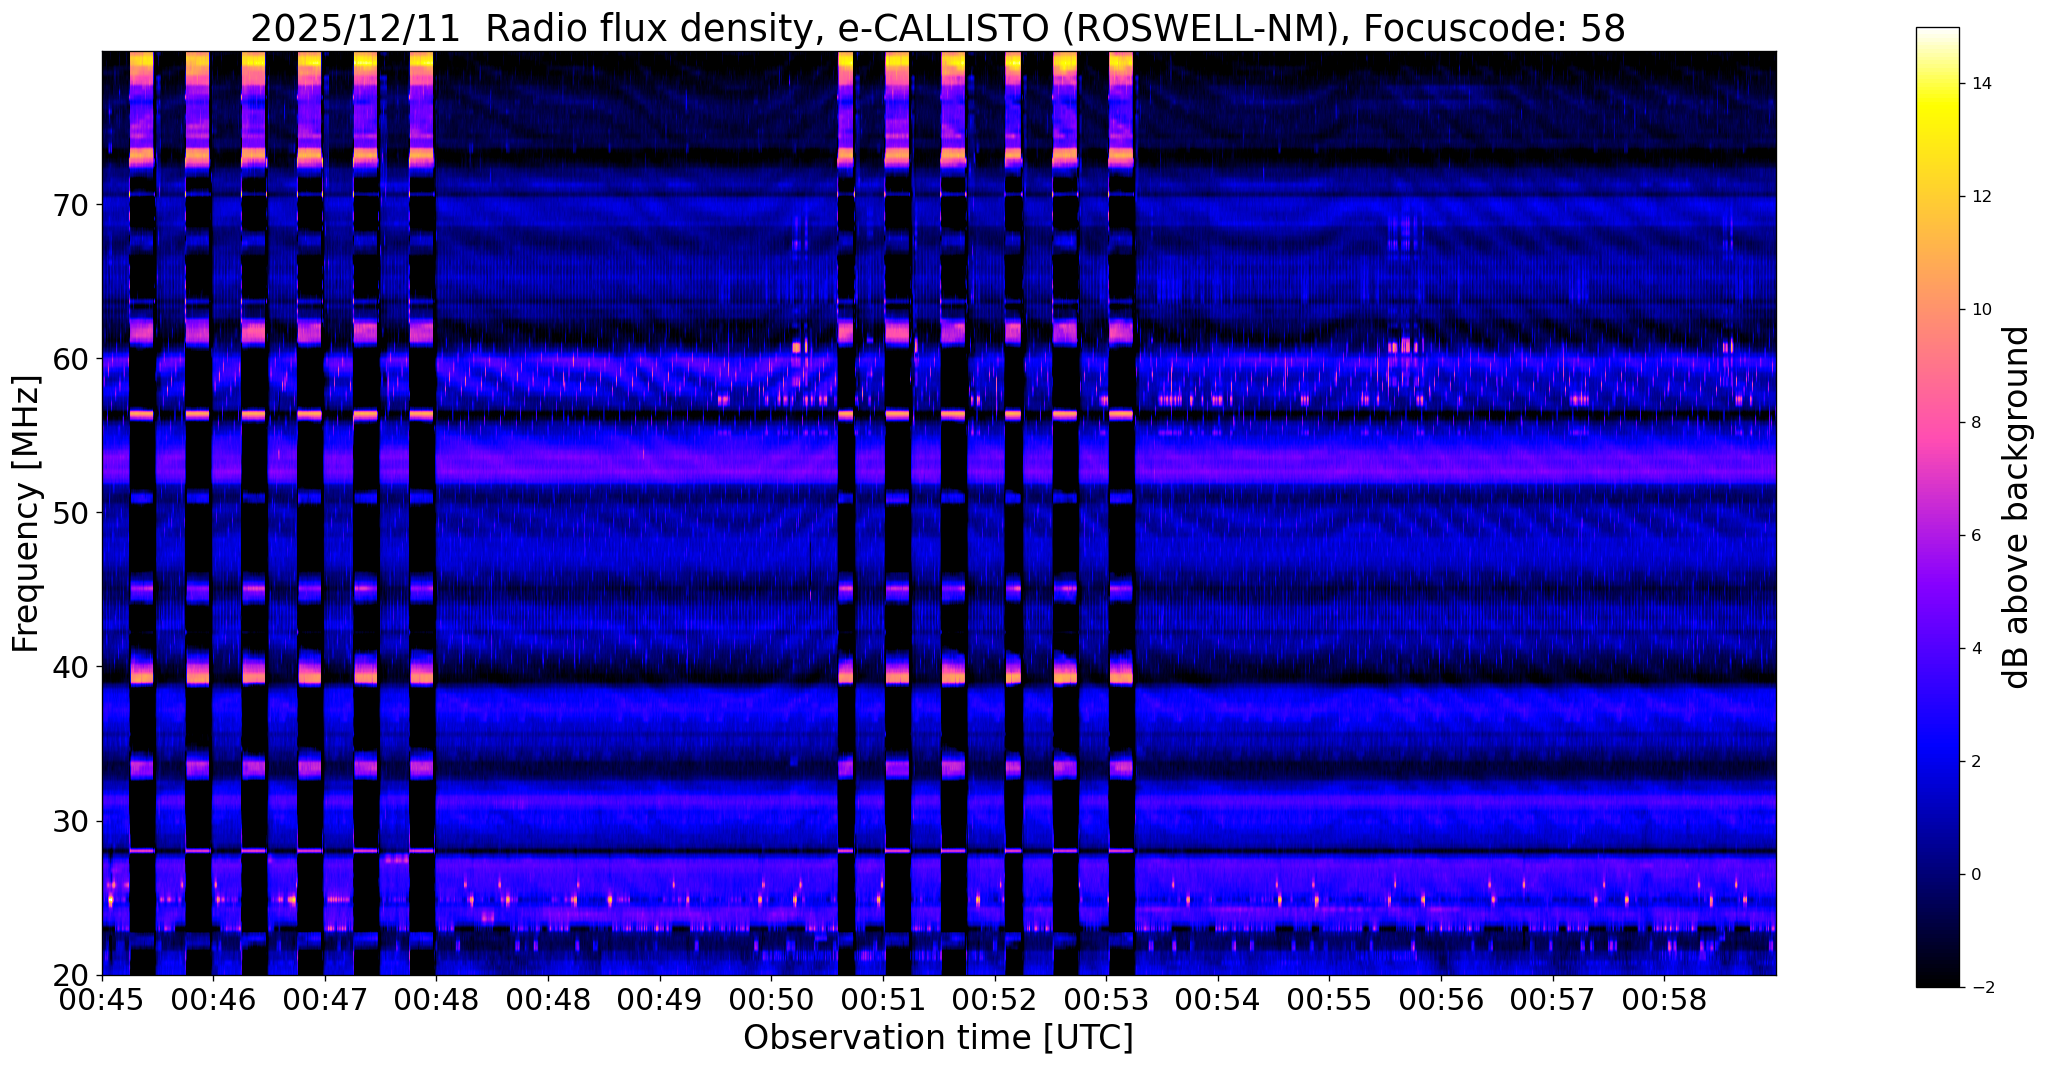
Task: Select the 00:51 time tick label
Action: point(883,998)
